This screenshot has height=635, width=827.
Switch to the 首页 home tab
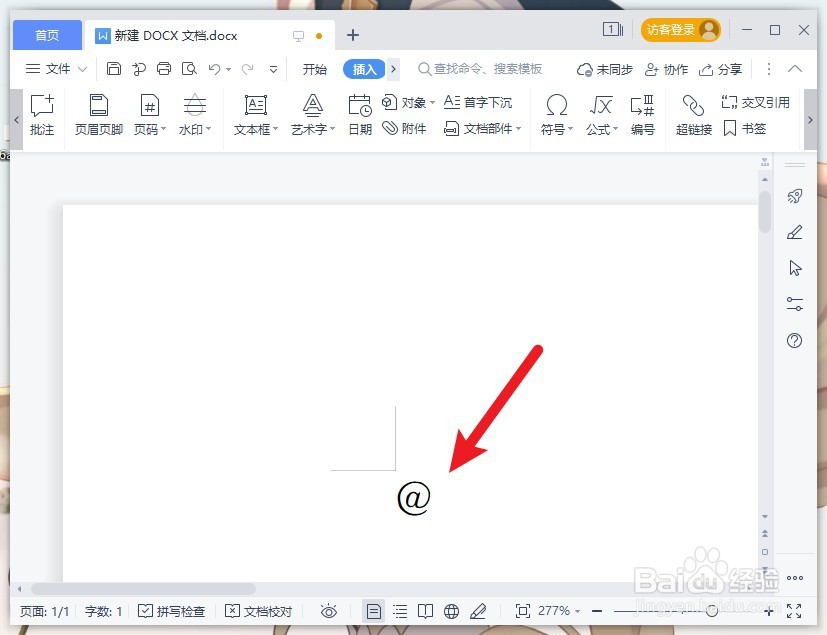click(x=47, y=35)
